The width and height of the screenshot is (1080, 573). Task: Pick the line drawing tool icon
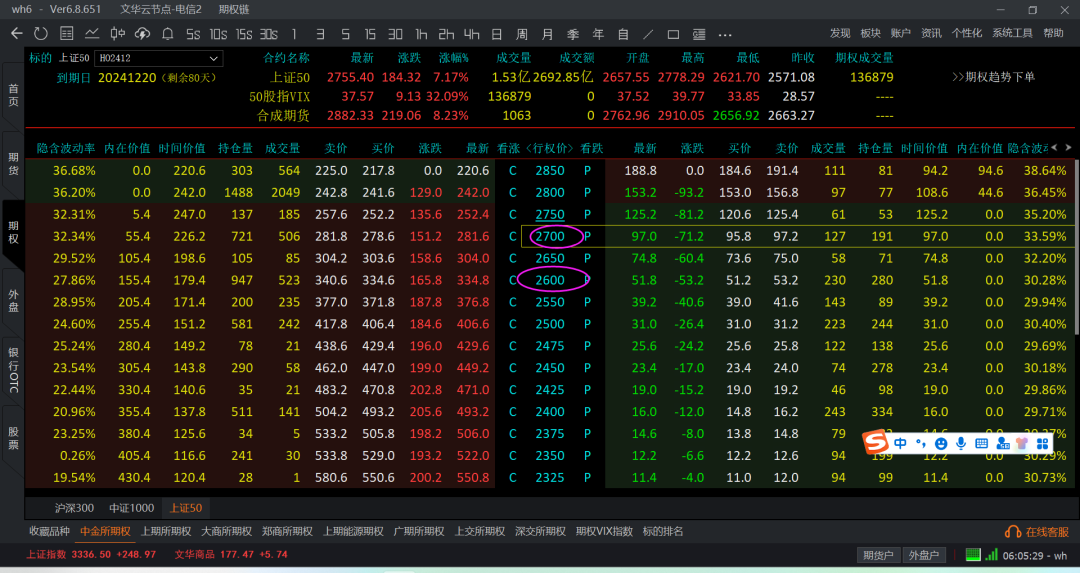pyautogui.click(x=648, y=34)
